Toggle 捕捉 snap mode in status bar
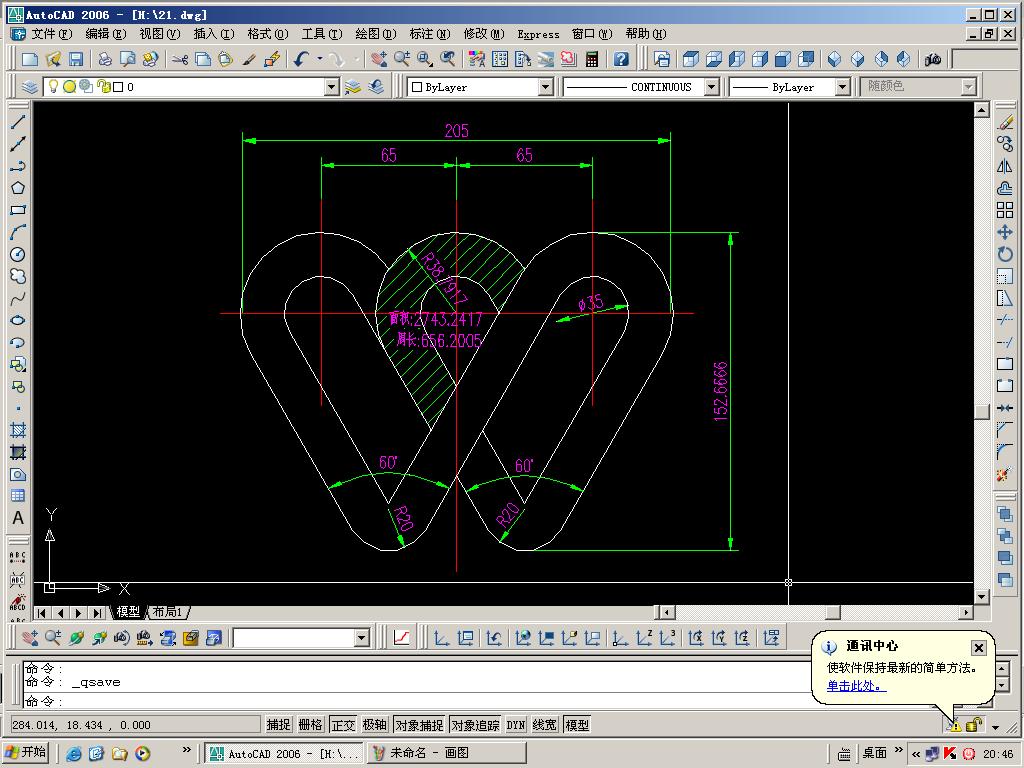The height and width of the screenshot is (768, 1024). (x=278, y=725)
